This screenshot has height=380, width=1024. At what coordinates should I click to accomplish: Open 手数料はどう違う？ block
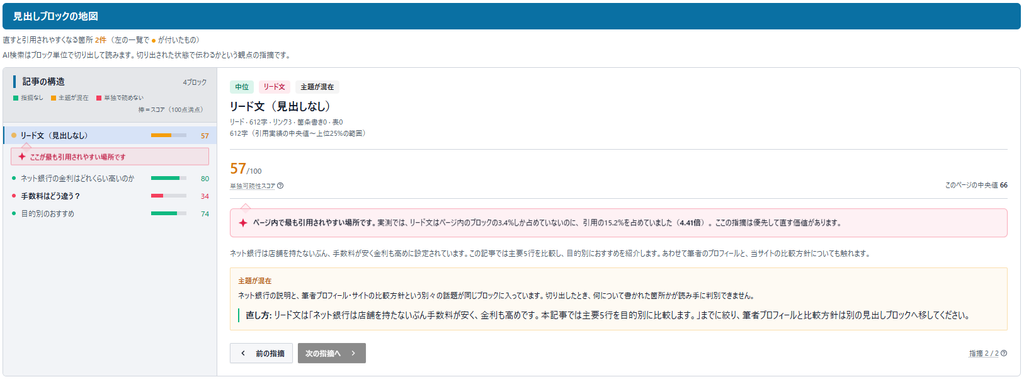click(x=110, y=196)
